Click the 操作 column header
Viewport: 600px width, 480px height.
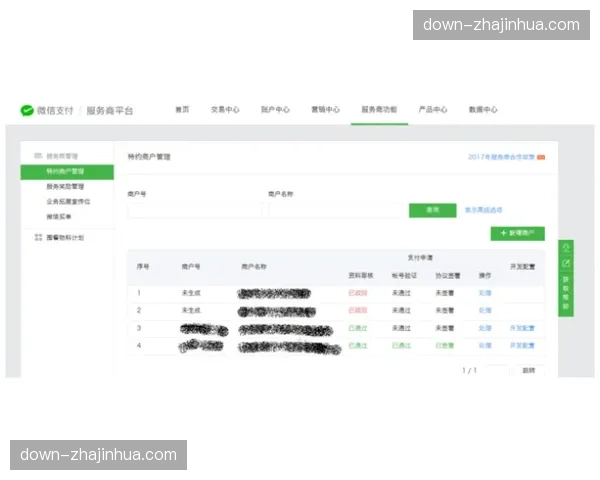pos(485,275)
